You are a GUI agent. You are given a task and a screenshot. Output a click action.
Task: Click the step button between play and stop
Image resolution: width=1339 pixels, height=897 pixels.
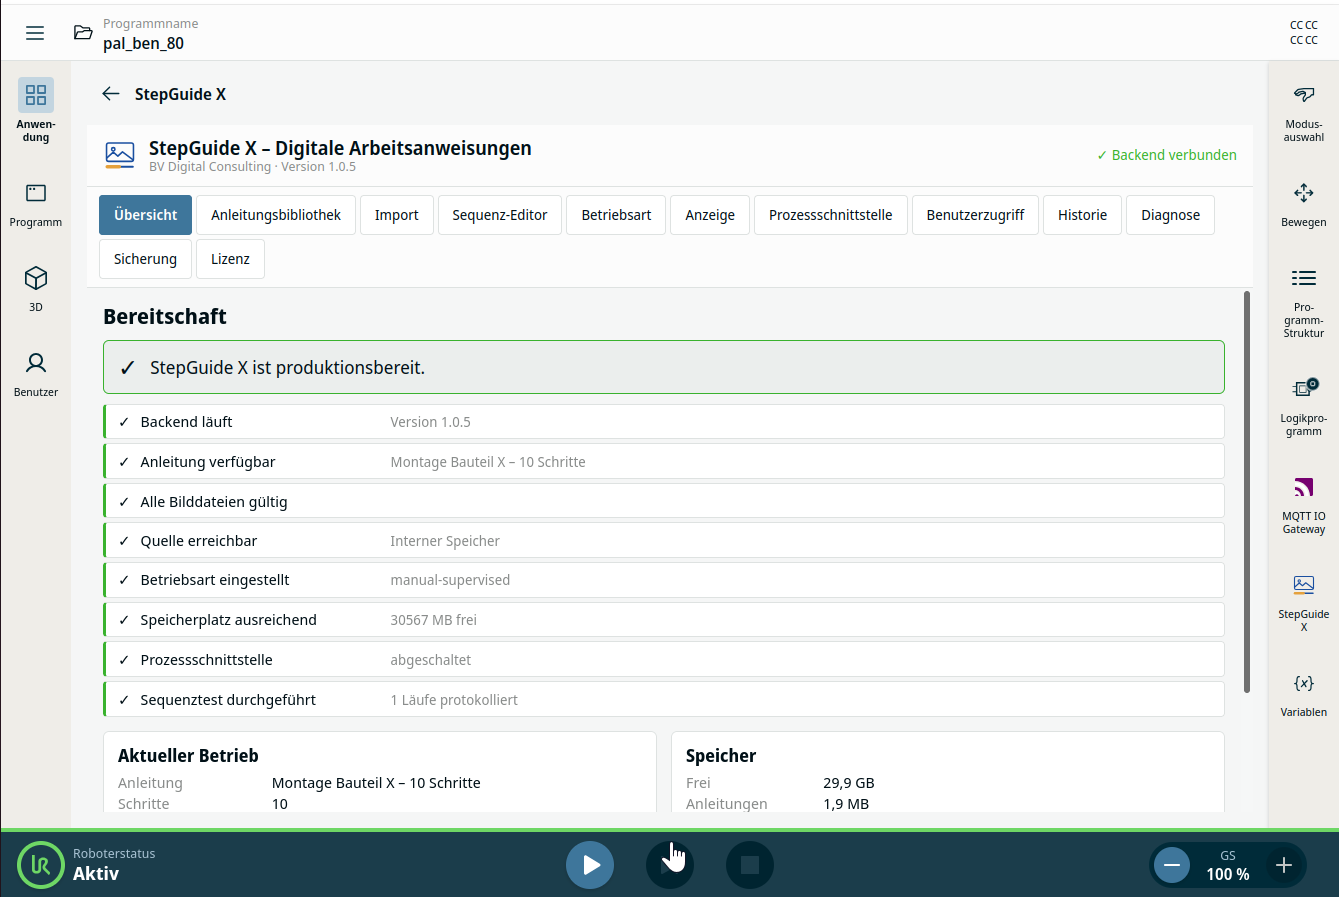pyautogui.click(x=670, y=865)
